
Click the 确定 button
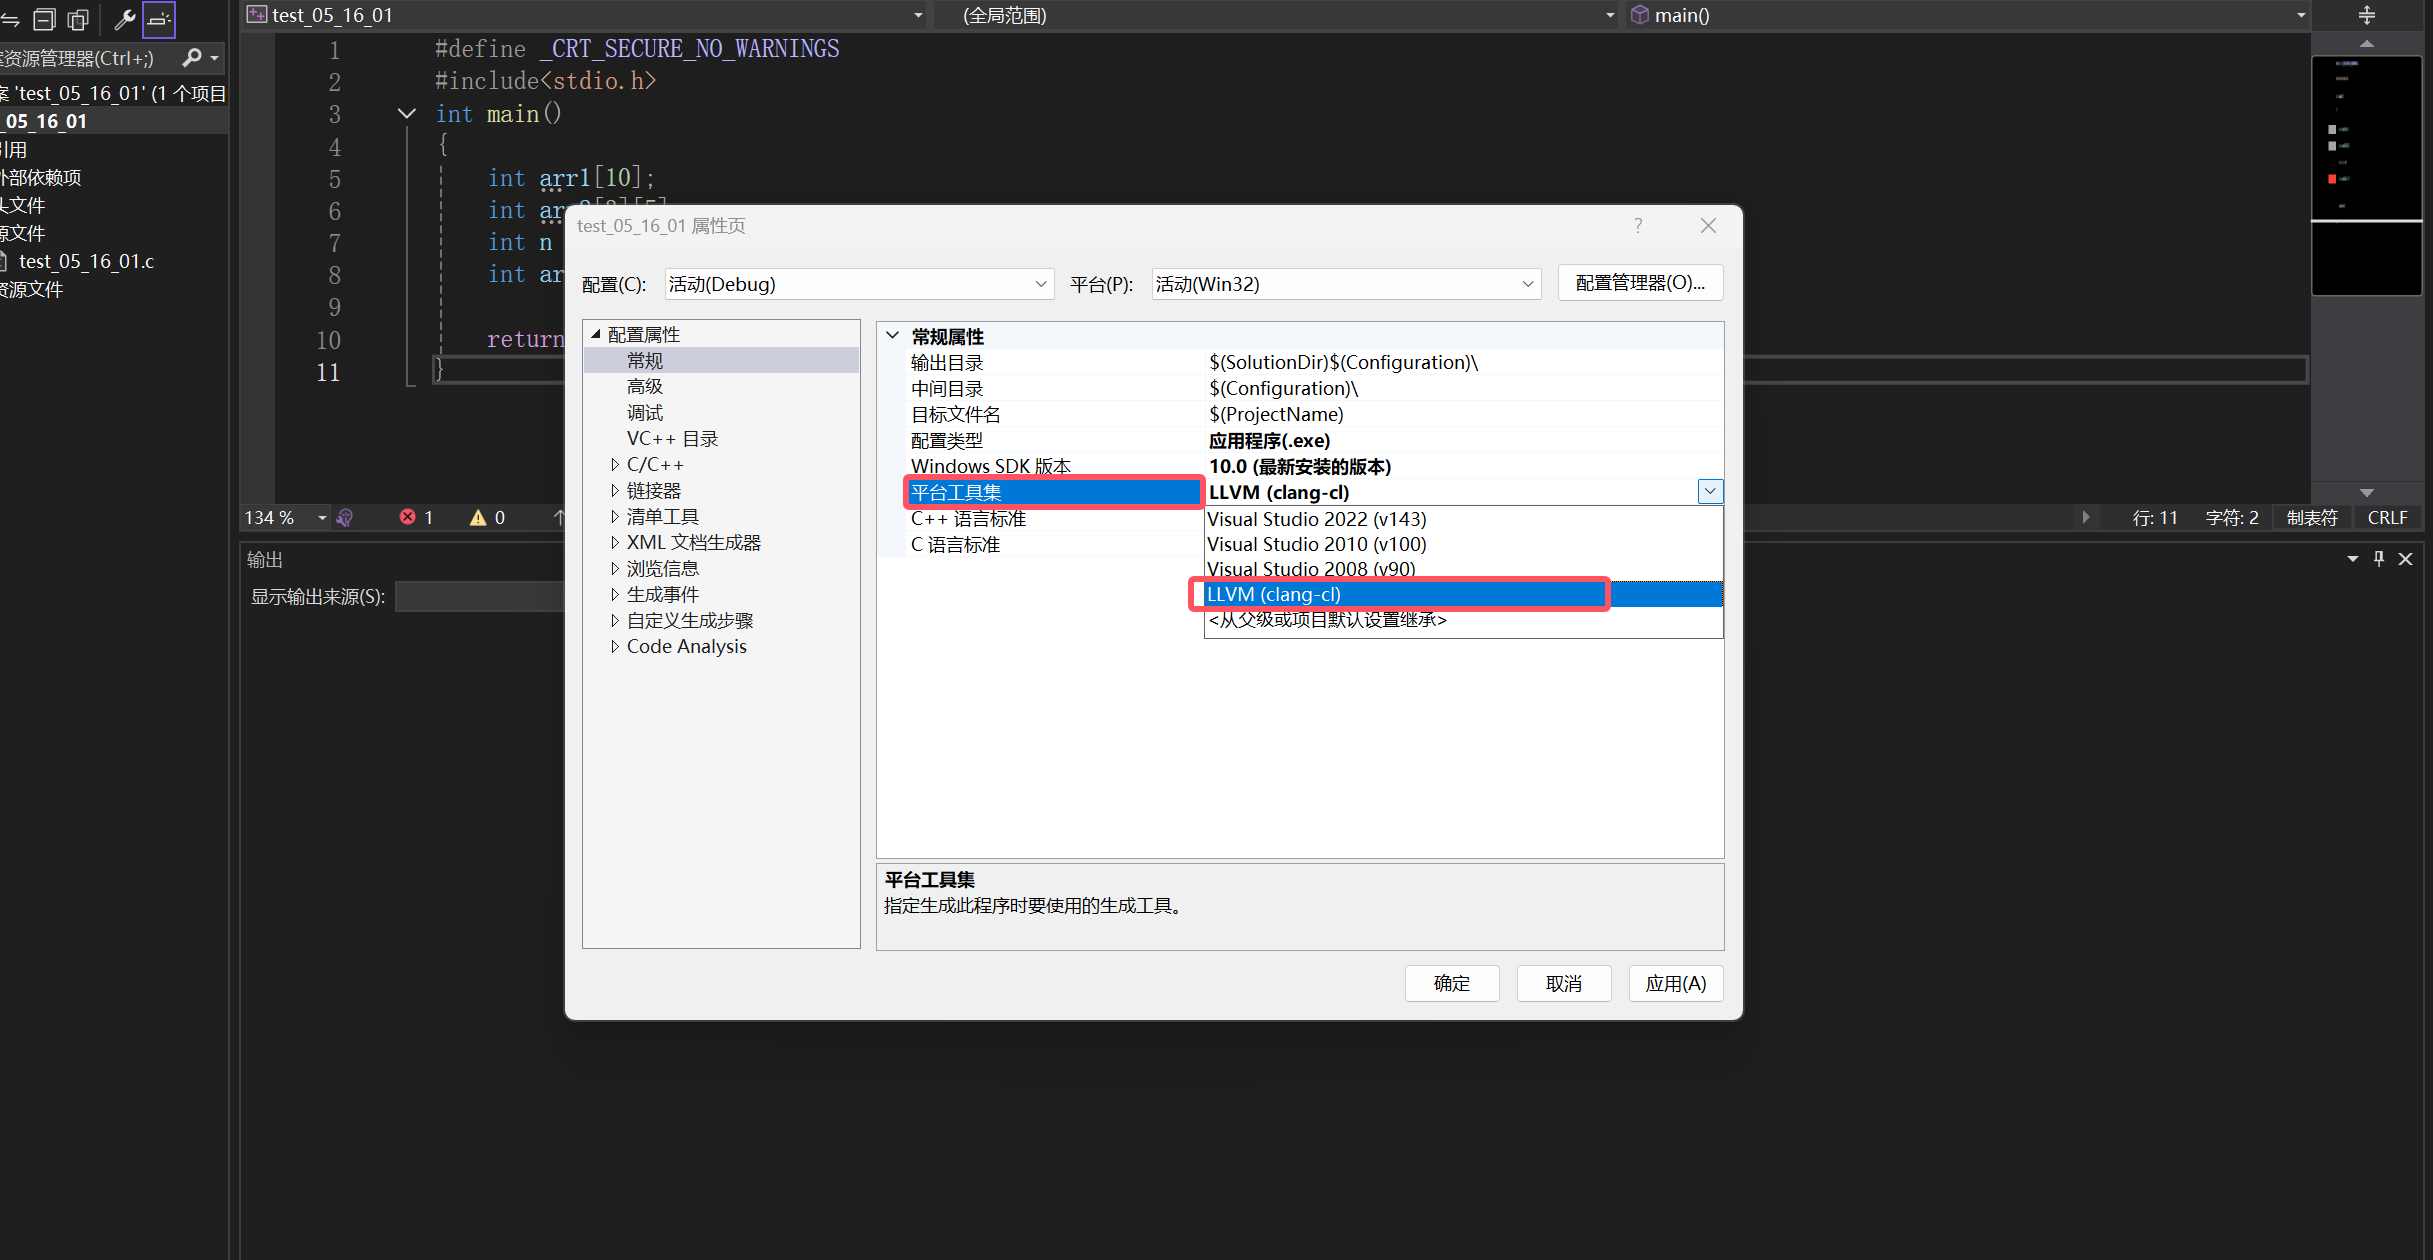1451,983
